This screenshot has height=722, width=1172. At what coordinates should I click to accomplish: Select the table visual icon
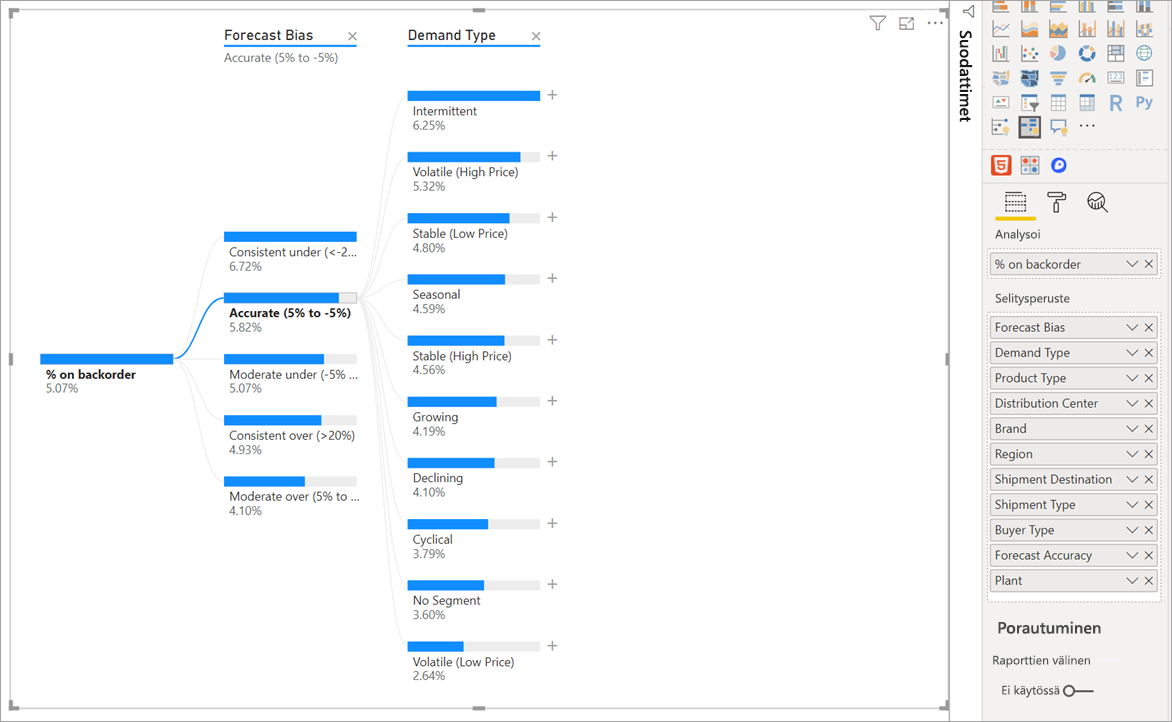(1058, 102)
